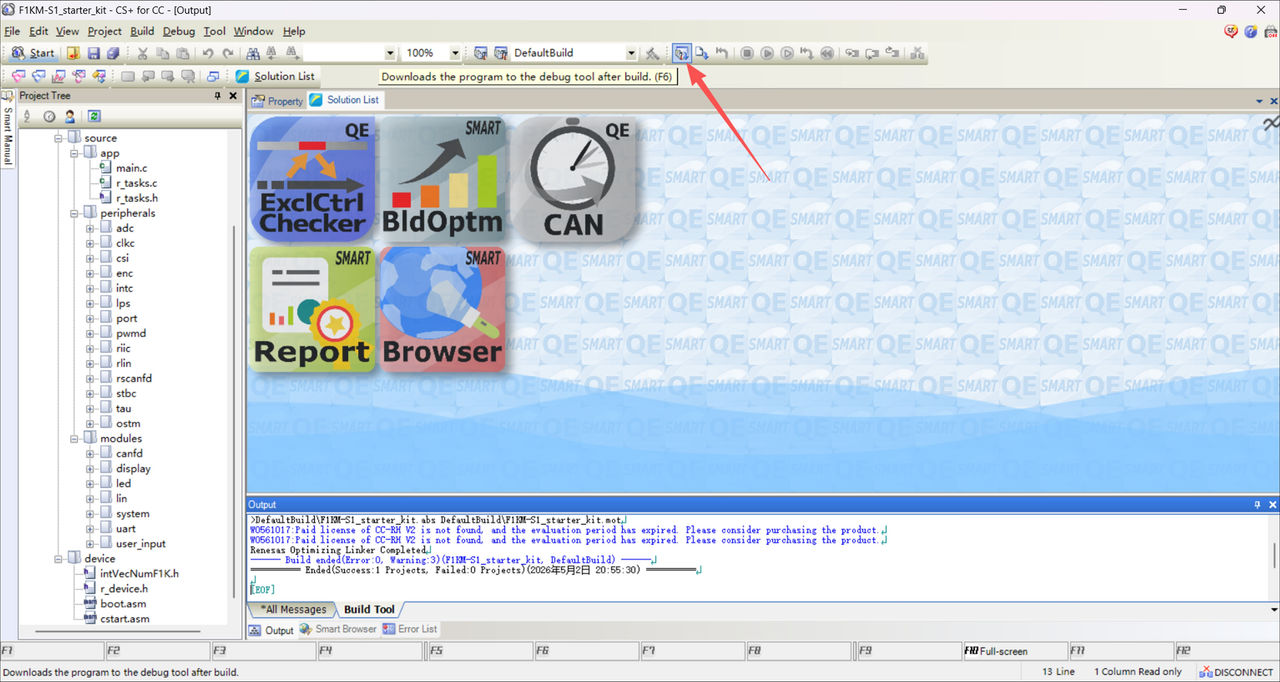Click the Download to debug tool icon
Viewport: 1280px width, 682px height.
click(702, 53)
